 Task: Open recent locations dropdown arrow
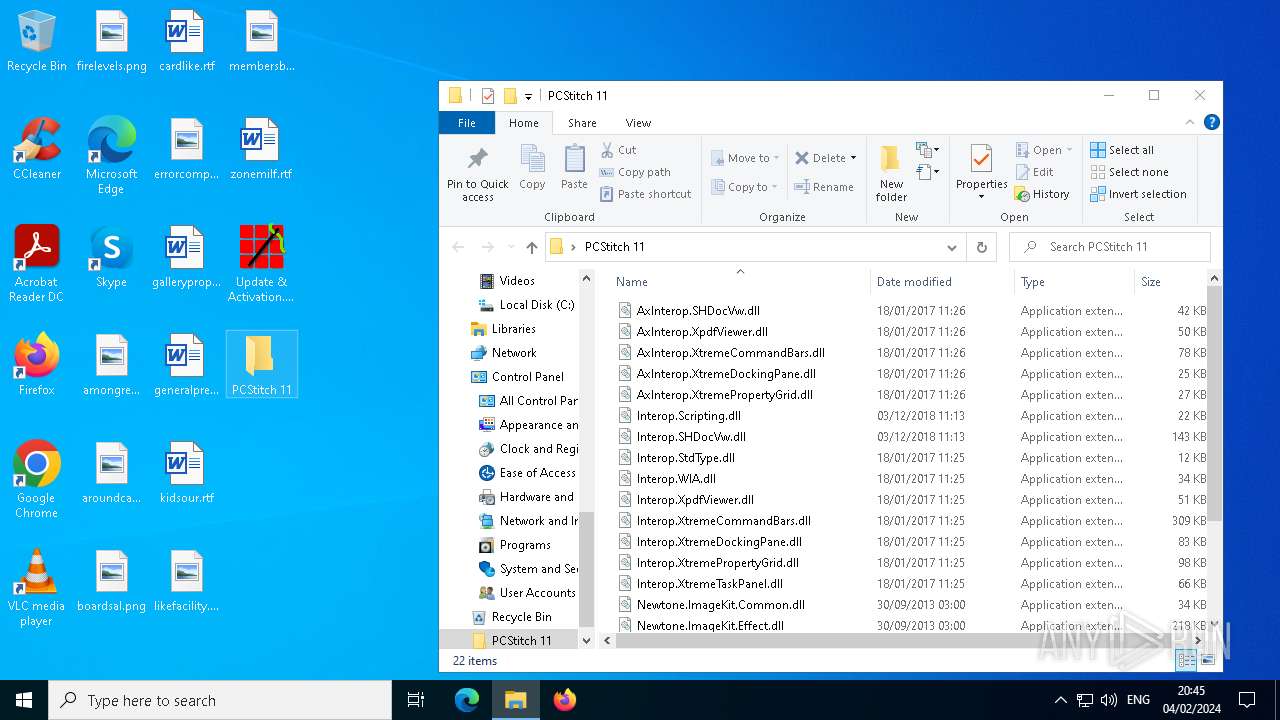[x=511, y=247]
